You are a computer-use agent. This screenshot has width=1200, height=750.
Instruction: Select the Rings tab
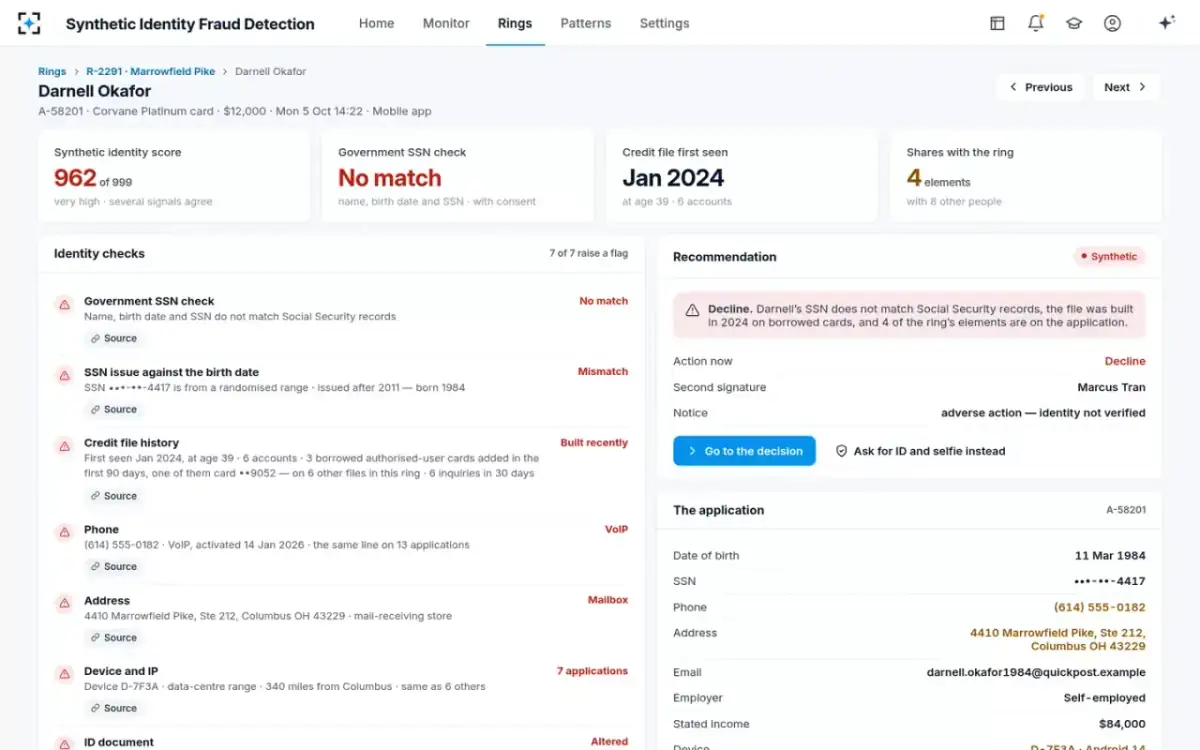pyautogui.click(x=515, y=23)
